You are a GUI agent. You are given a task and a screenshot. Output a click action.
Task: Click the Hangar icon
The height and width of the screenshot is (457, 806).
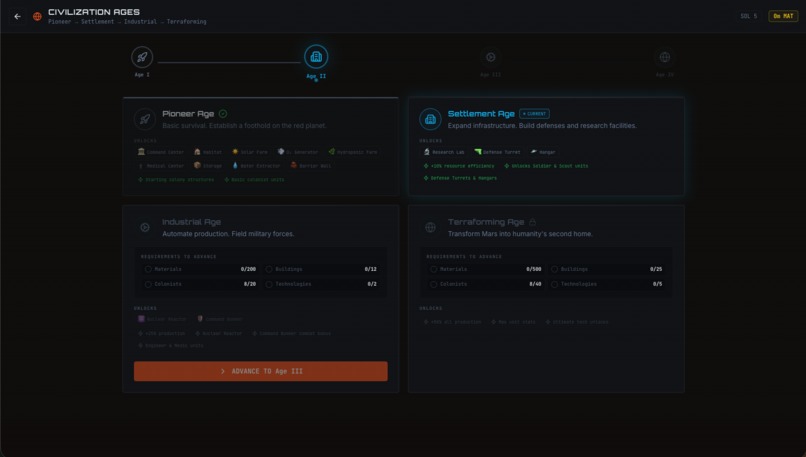pos(534,152)
